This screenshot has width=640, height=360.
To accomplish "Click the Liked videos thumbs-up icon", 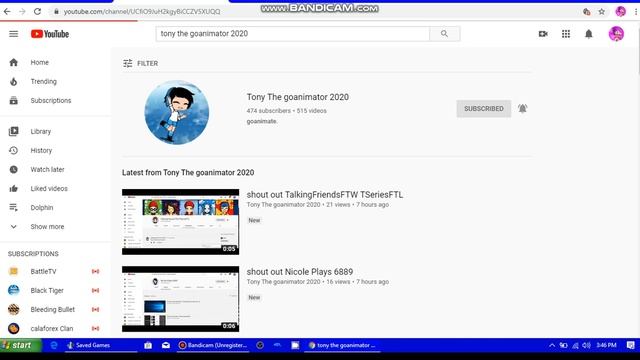I will pos(13,189).
